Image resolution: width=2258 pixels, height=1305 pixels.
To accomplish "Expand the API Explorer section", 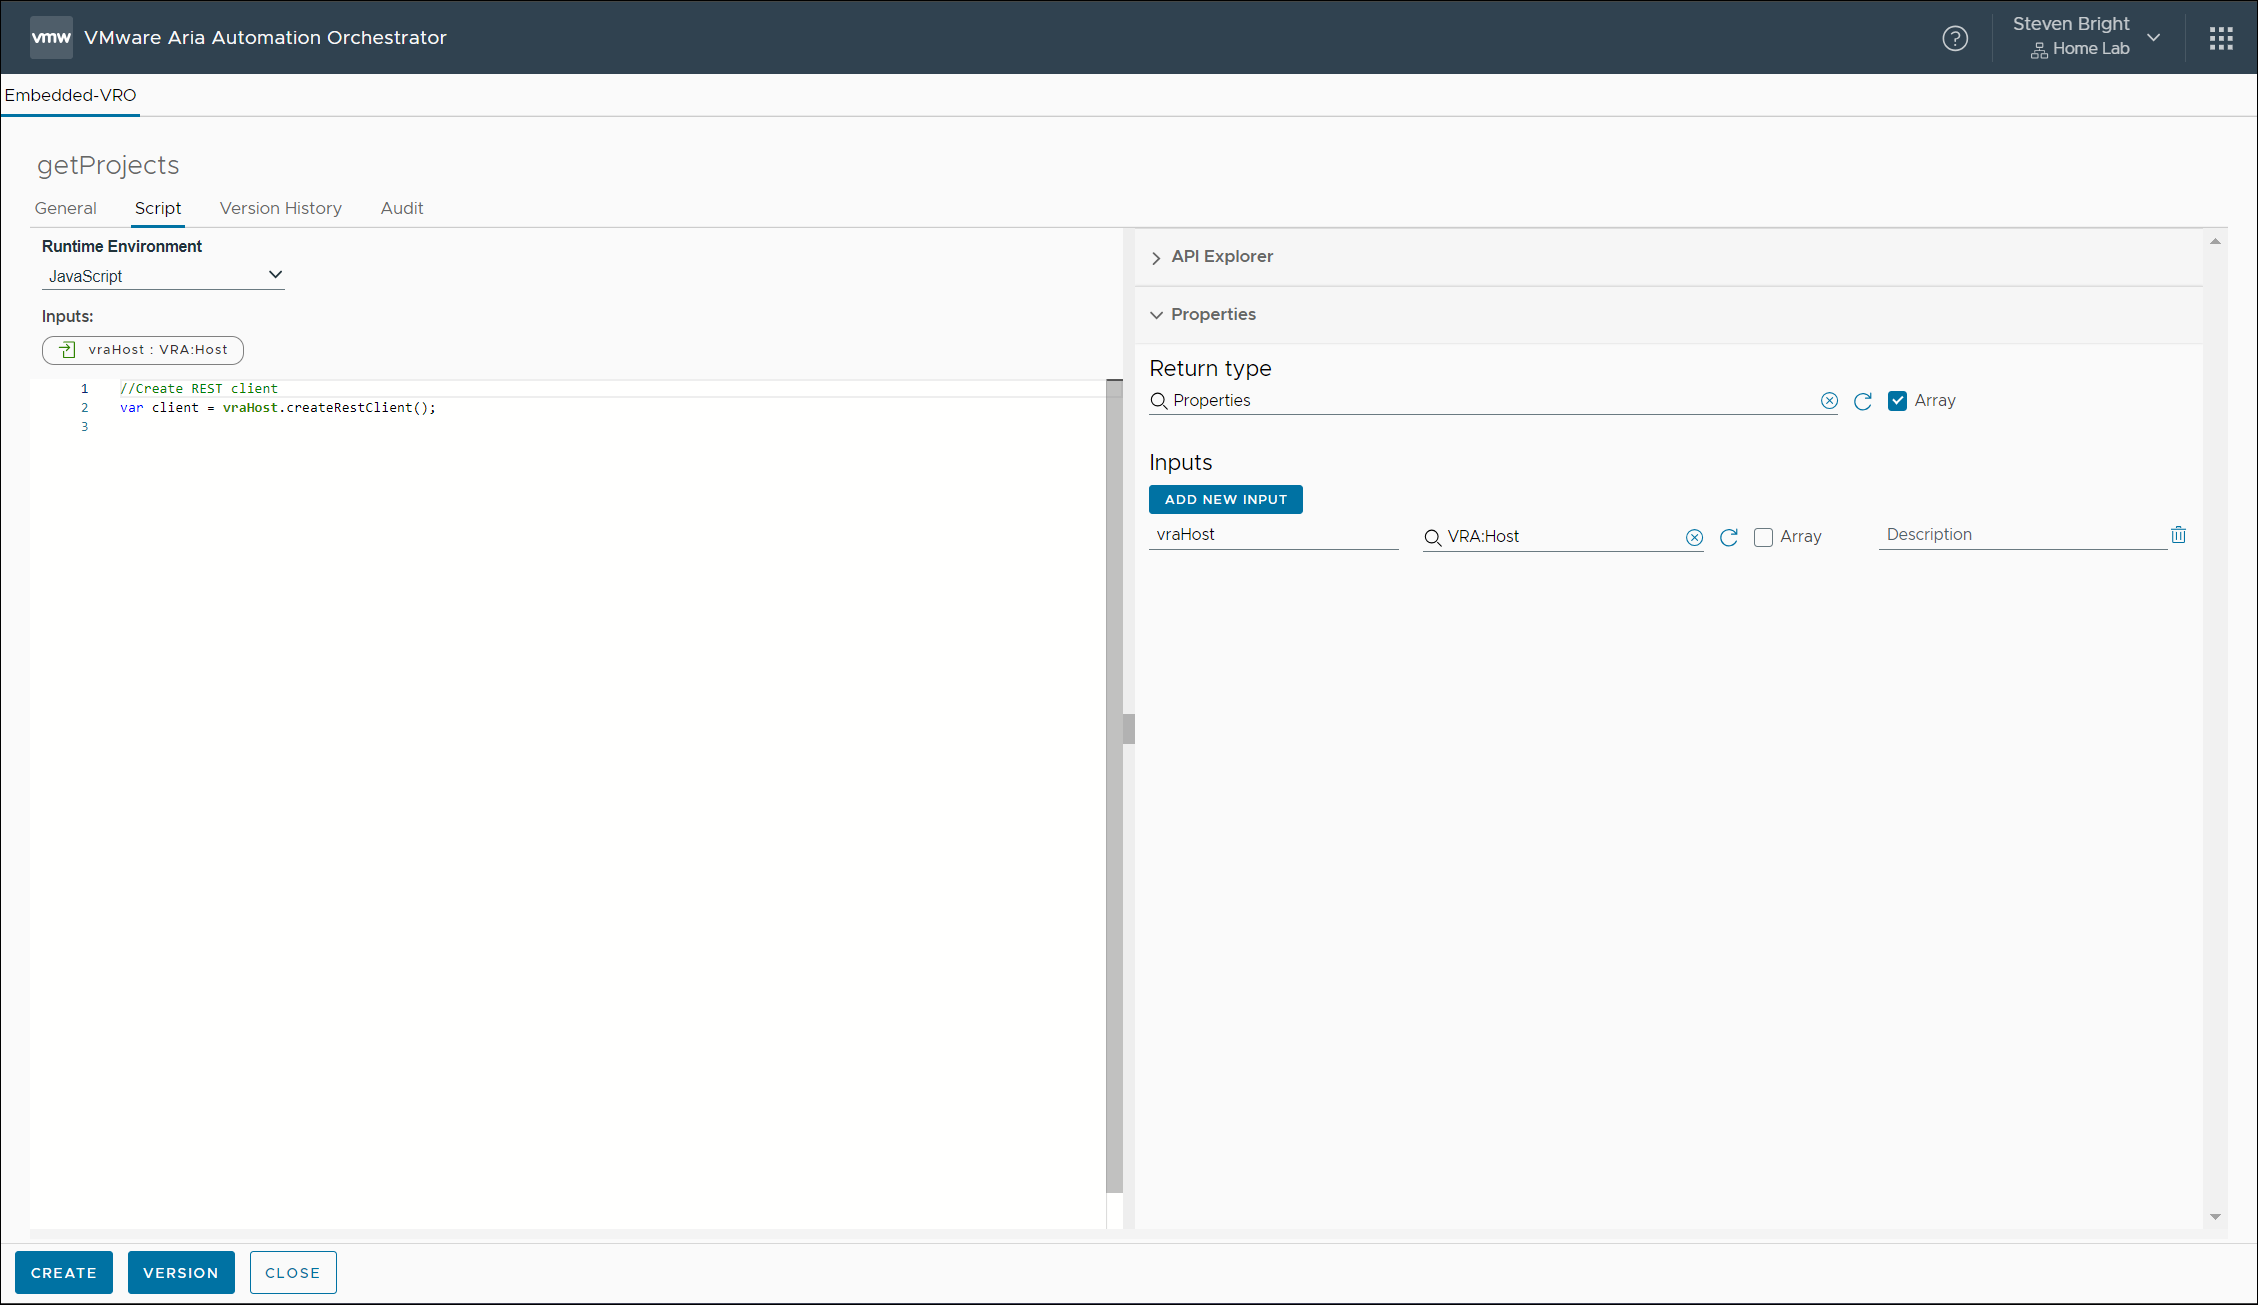I will (x=1221, y=257).
